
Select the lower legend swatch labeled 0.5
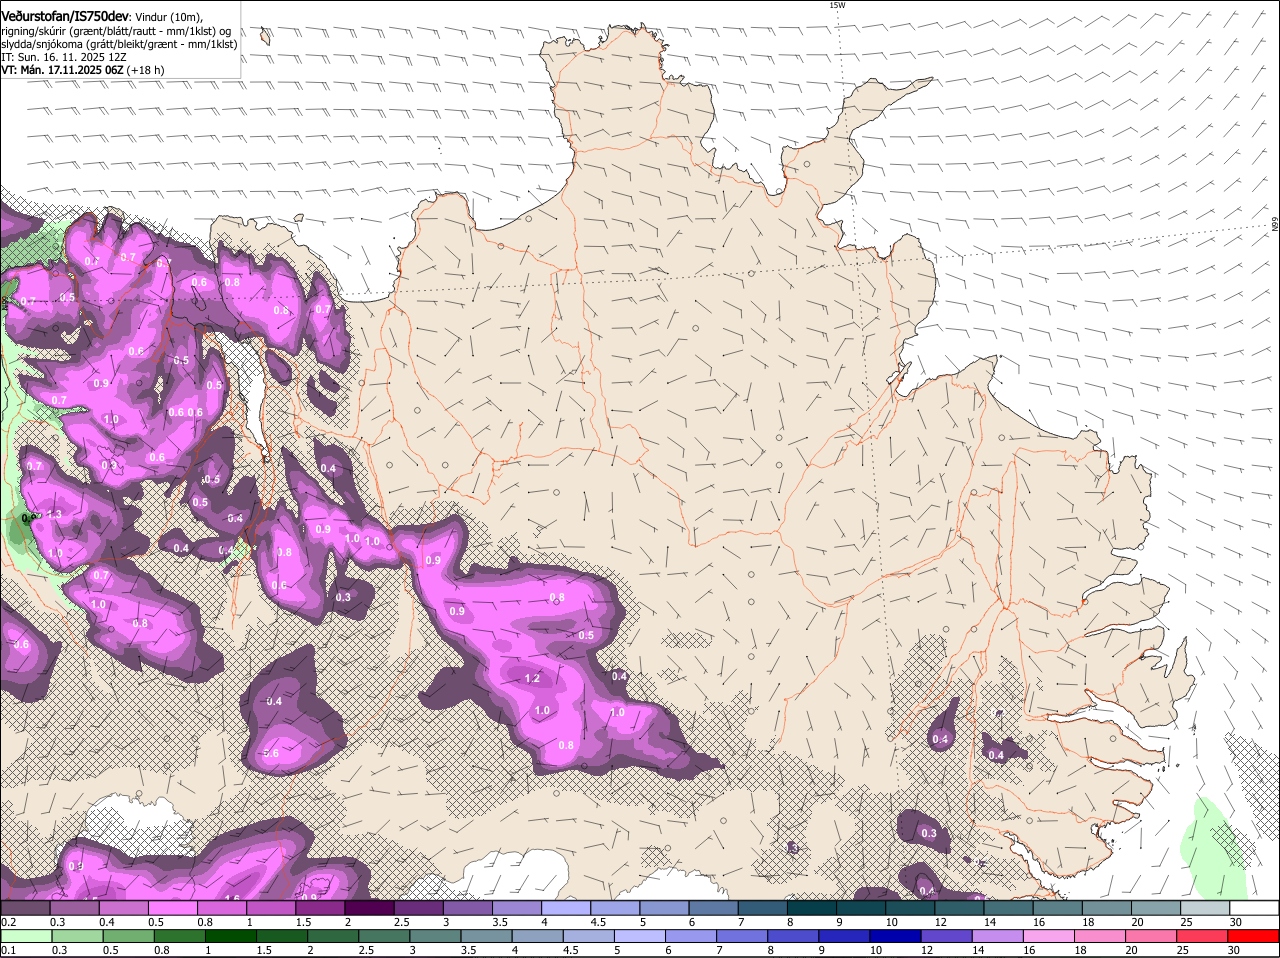(128, 937)
